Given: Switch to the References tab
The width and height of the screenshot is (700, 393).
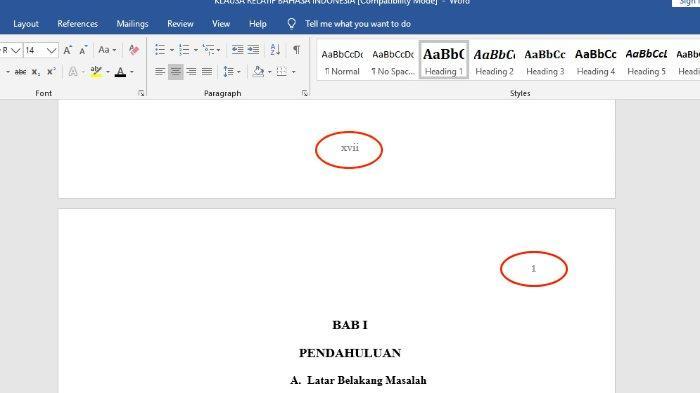Looking at the screenshot, I should (x=78, y=24).
